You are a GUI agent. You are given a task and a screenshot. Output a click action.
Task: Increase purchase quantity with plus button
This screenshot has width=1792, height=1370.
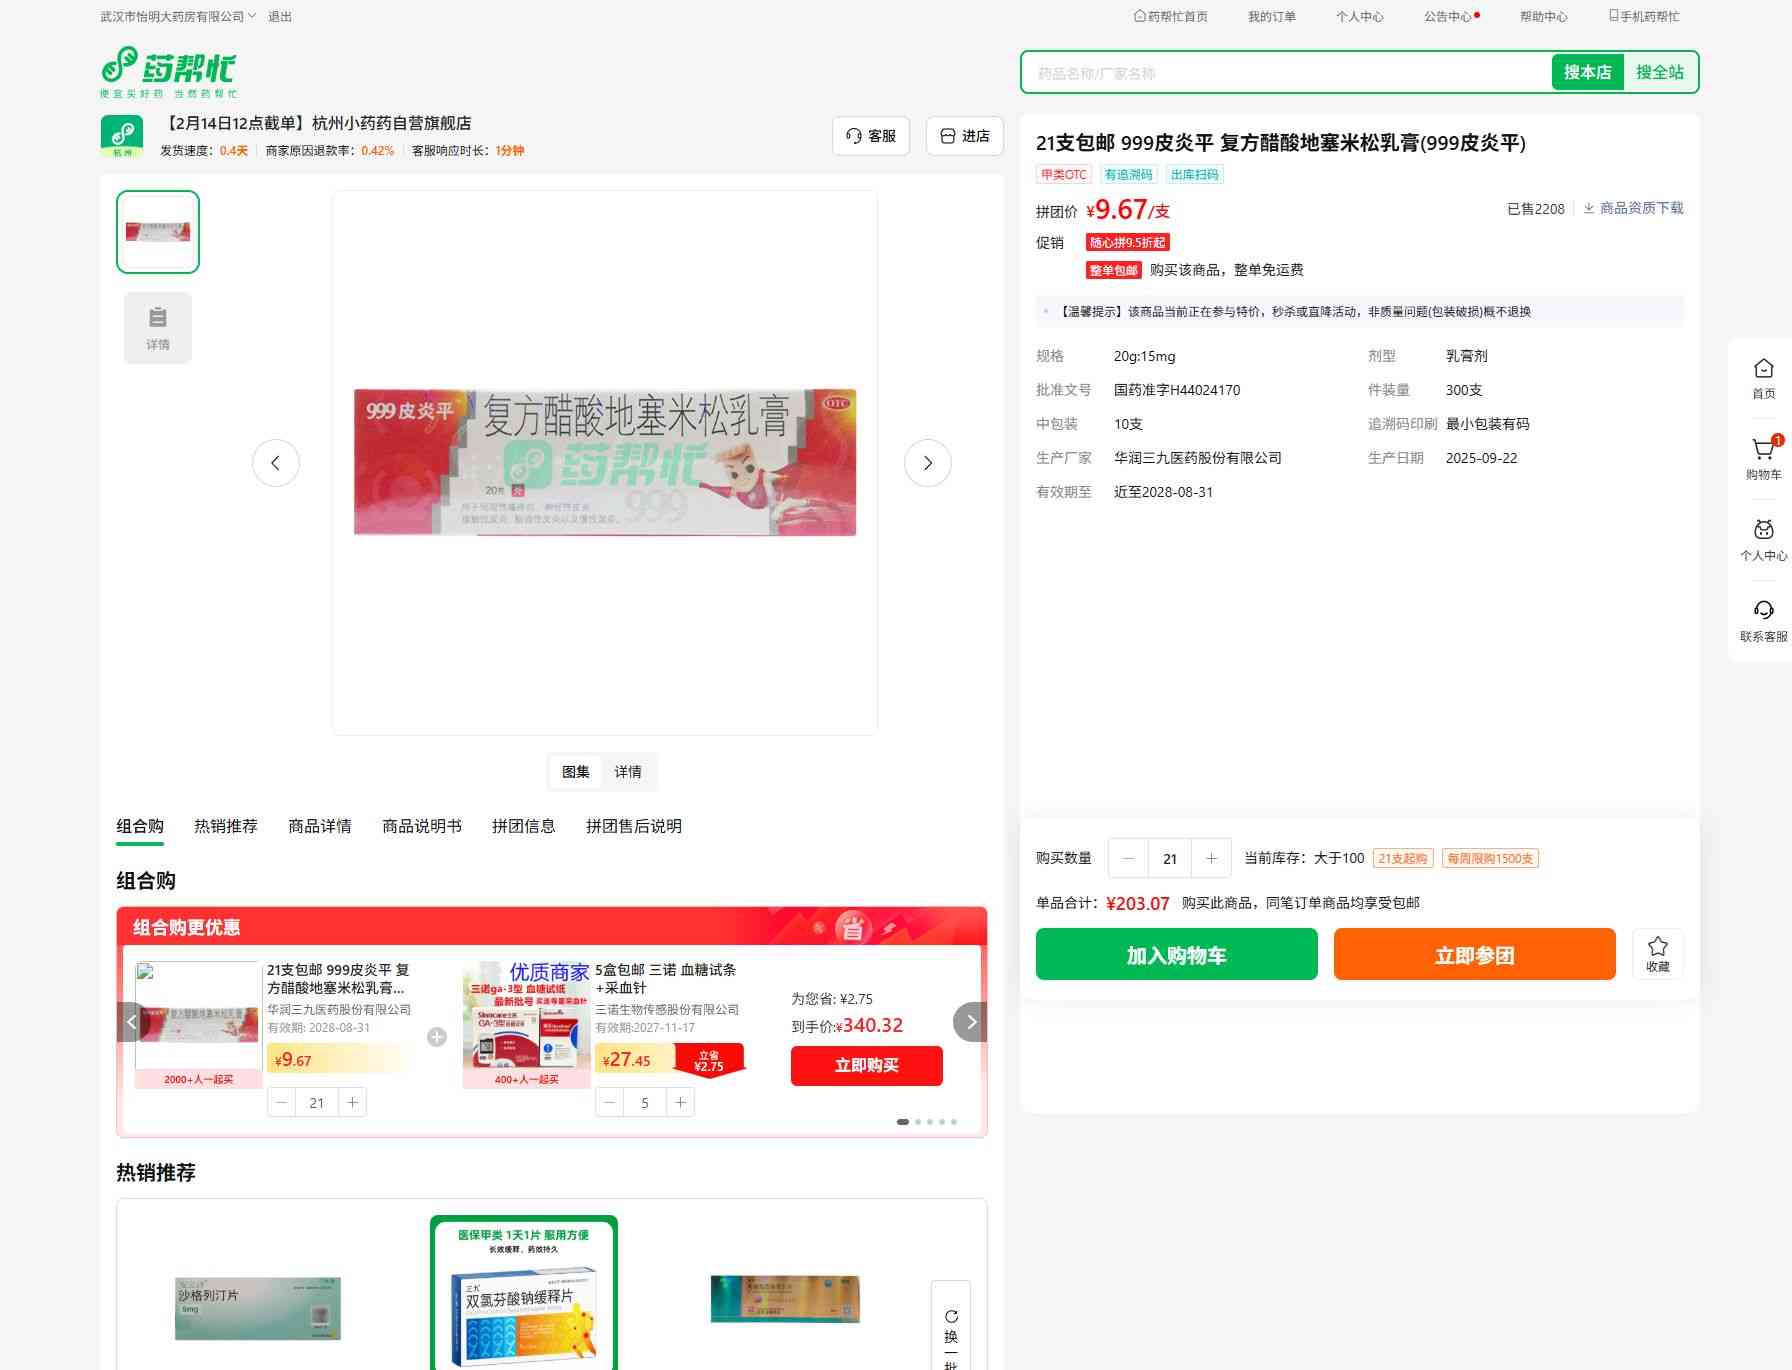tap(1211, 858)
